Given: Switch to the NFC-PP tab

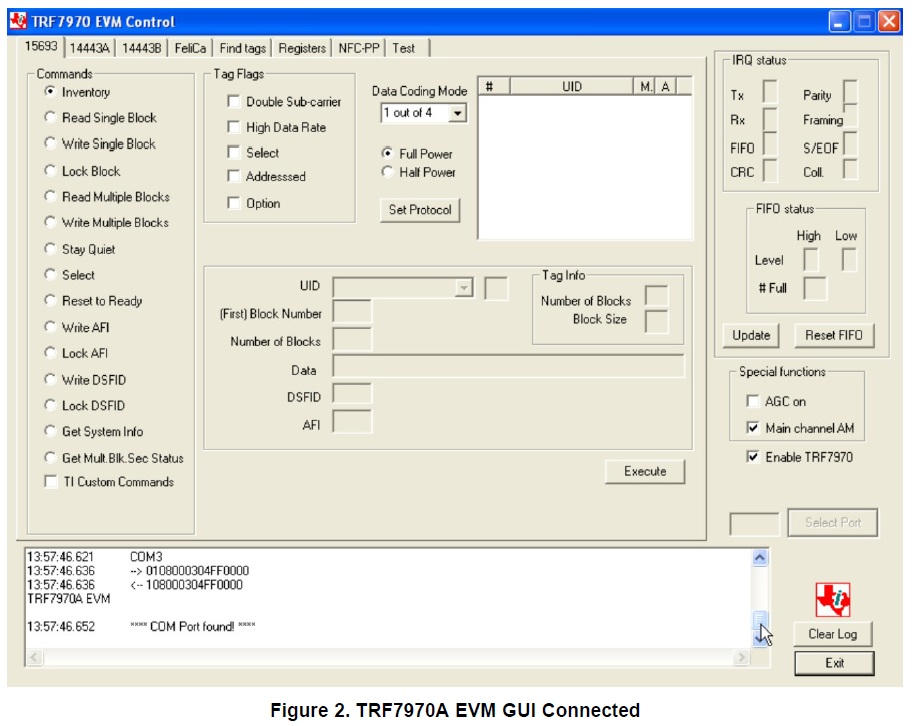Looking at the screenshot, I should tap(359, 48).
